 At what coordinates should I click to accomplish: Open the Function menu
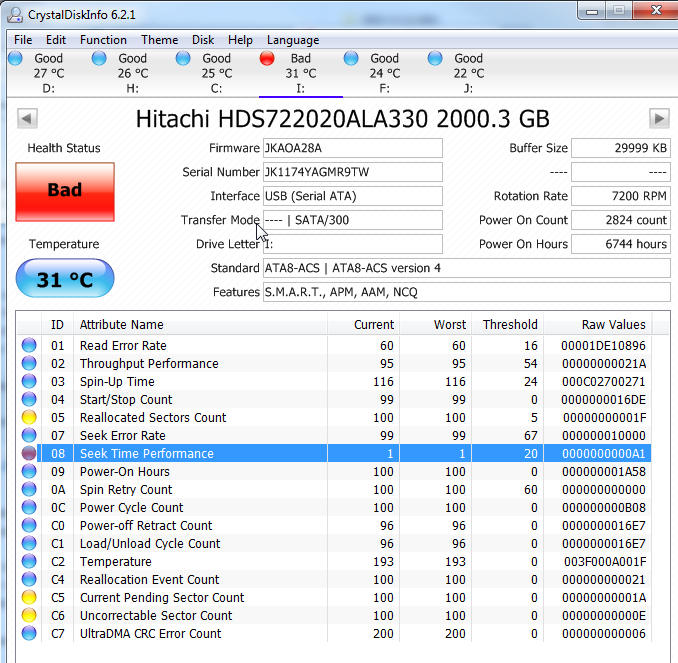[103, 40]
